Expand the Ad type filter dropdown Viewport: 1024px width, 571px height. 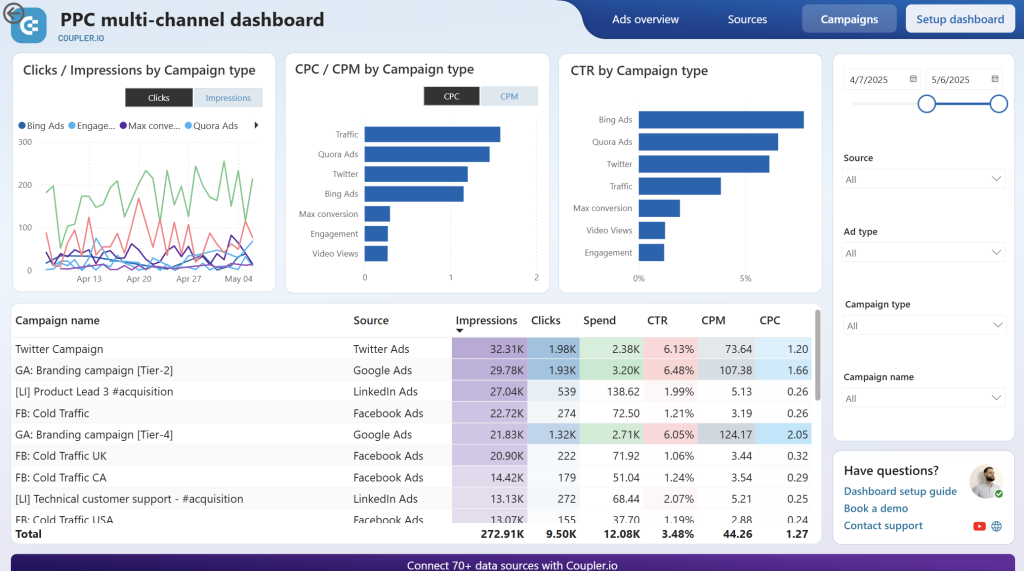pos(923,253)
